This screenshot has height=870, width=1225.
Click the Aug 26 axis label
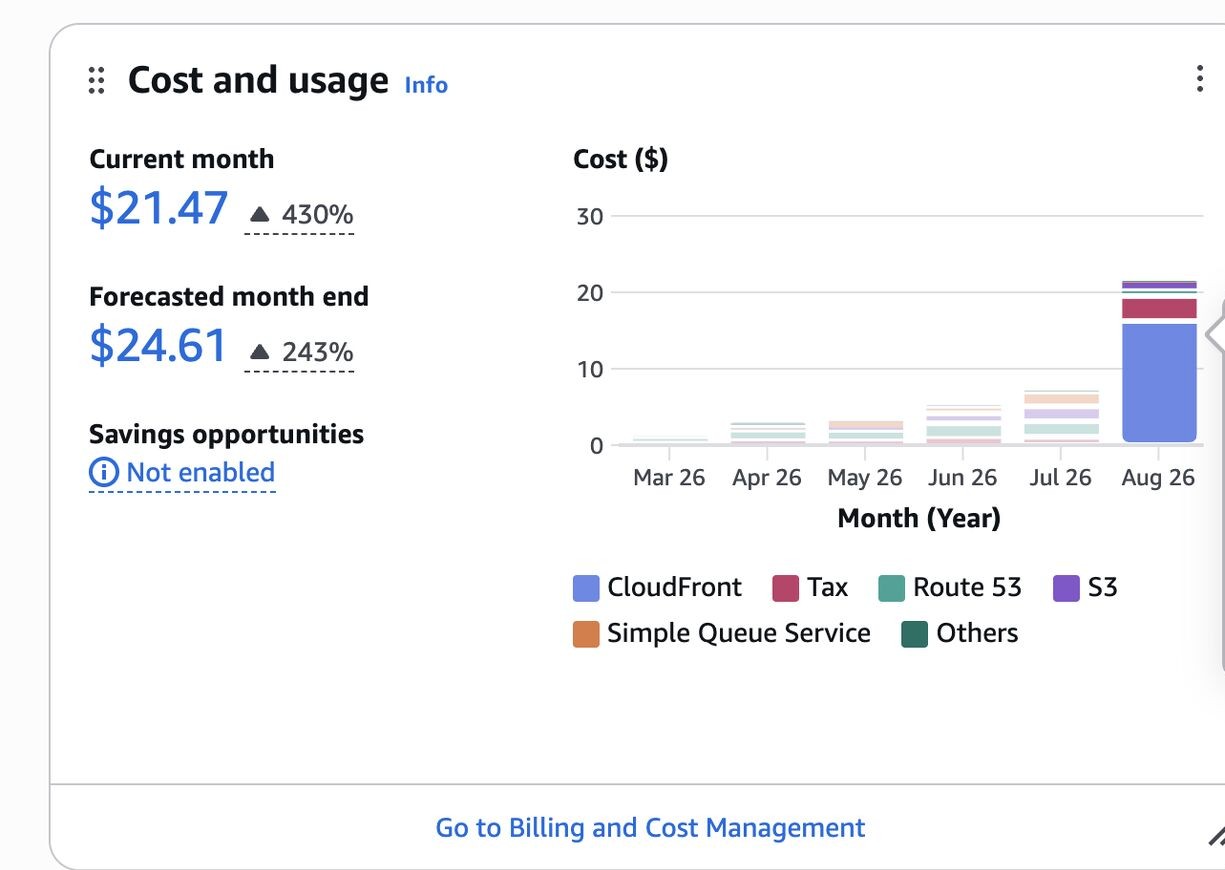coord(1158,478)
